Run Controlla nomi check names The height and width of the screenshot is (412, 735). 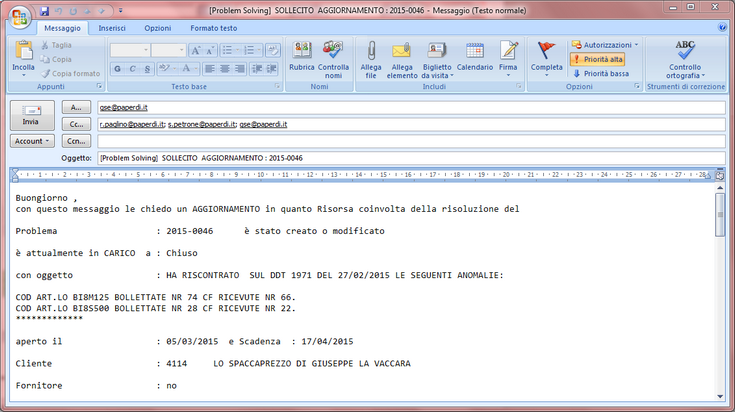pyautogui.click(x=333, y=60)
